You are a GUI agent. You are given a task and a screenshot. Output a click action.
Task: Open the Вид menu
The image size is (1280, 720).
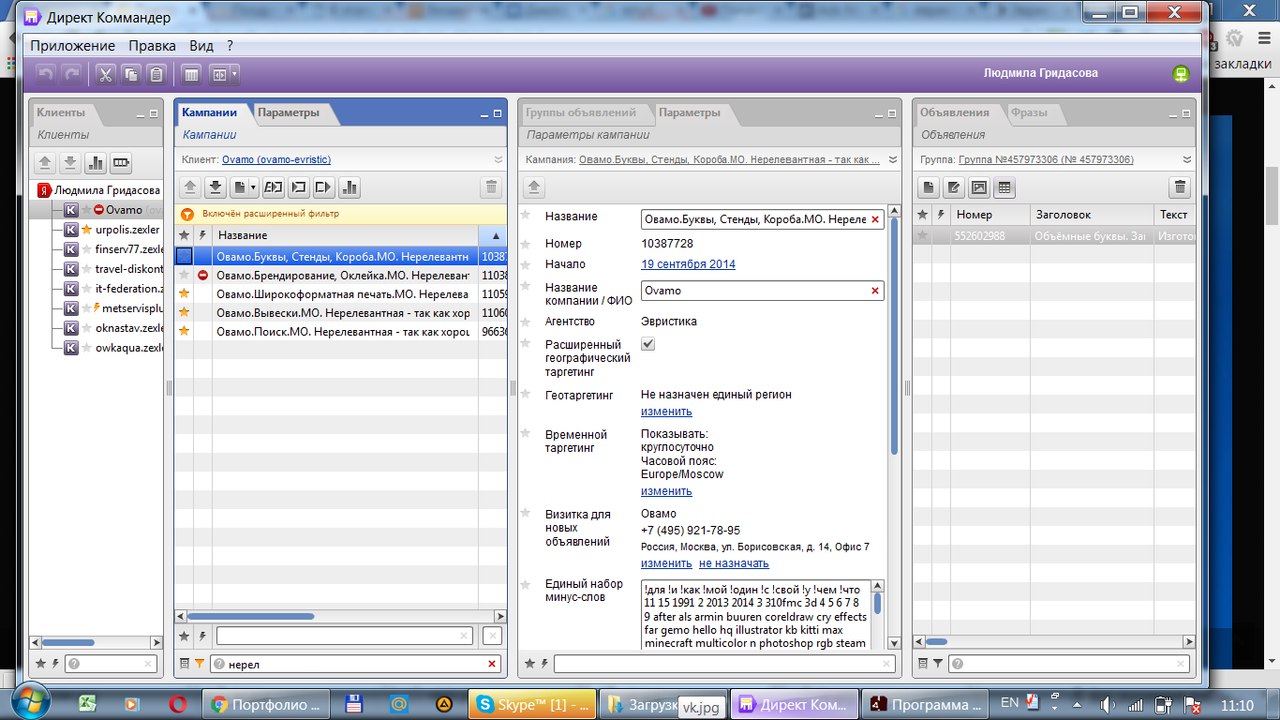(201, 46)
